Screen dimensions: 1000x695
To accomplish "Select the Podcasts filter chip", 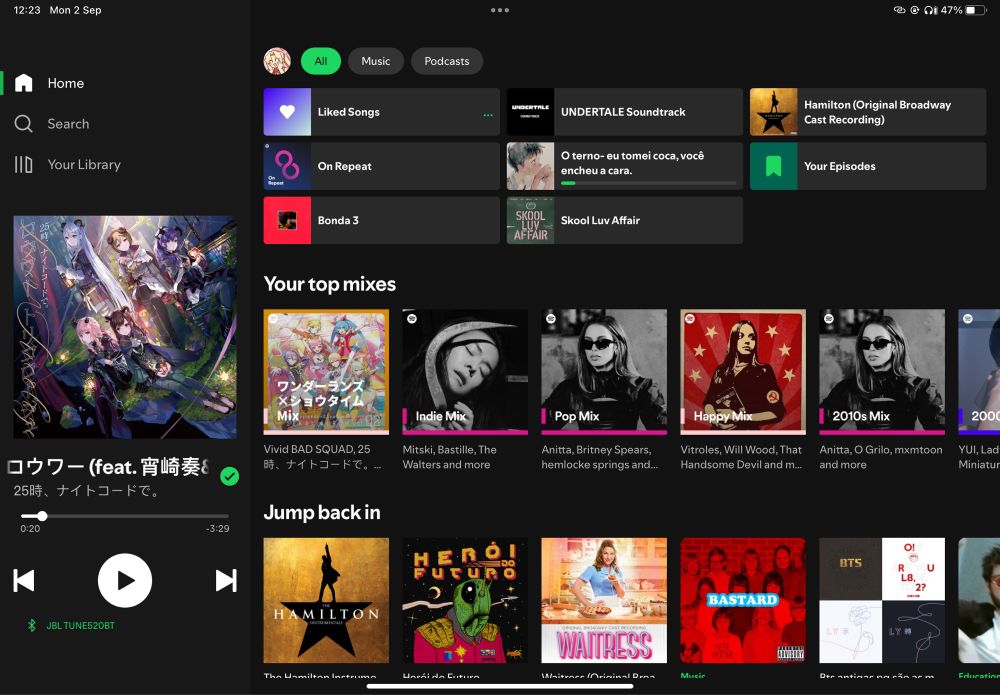I will pos(447,61).
